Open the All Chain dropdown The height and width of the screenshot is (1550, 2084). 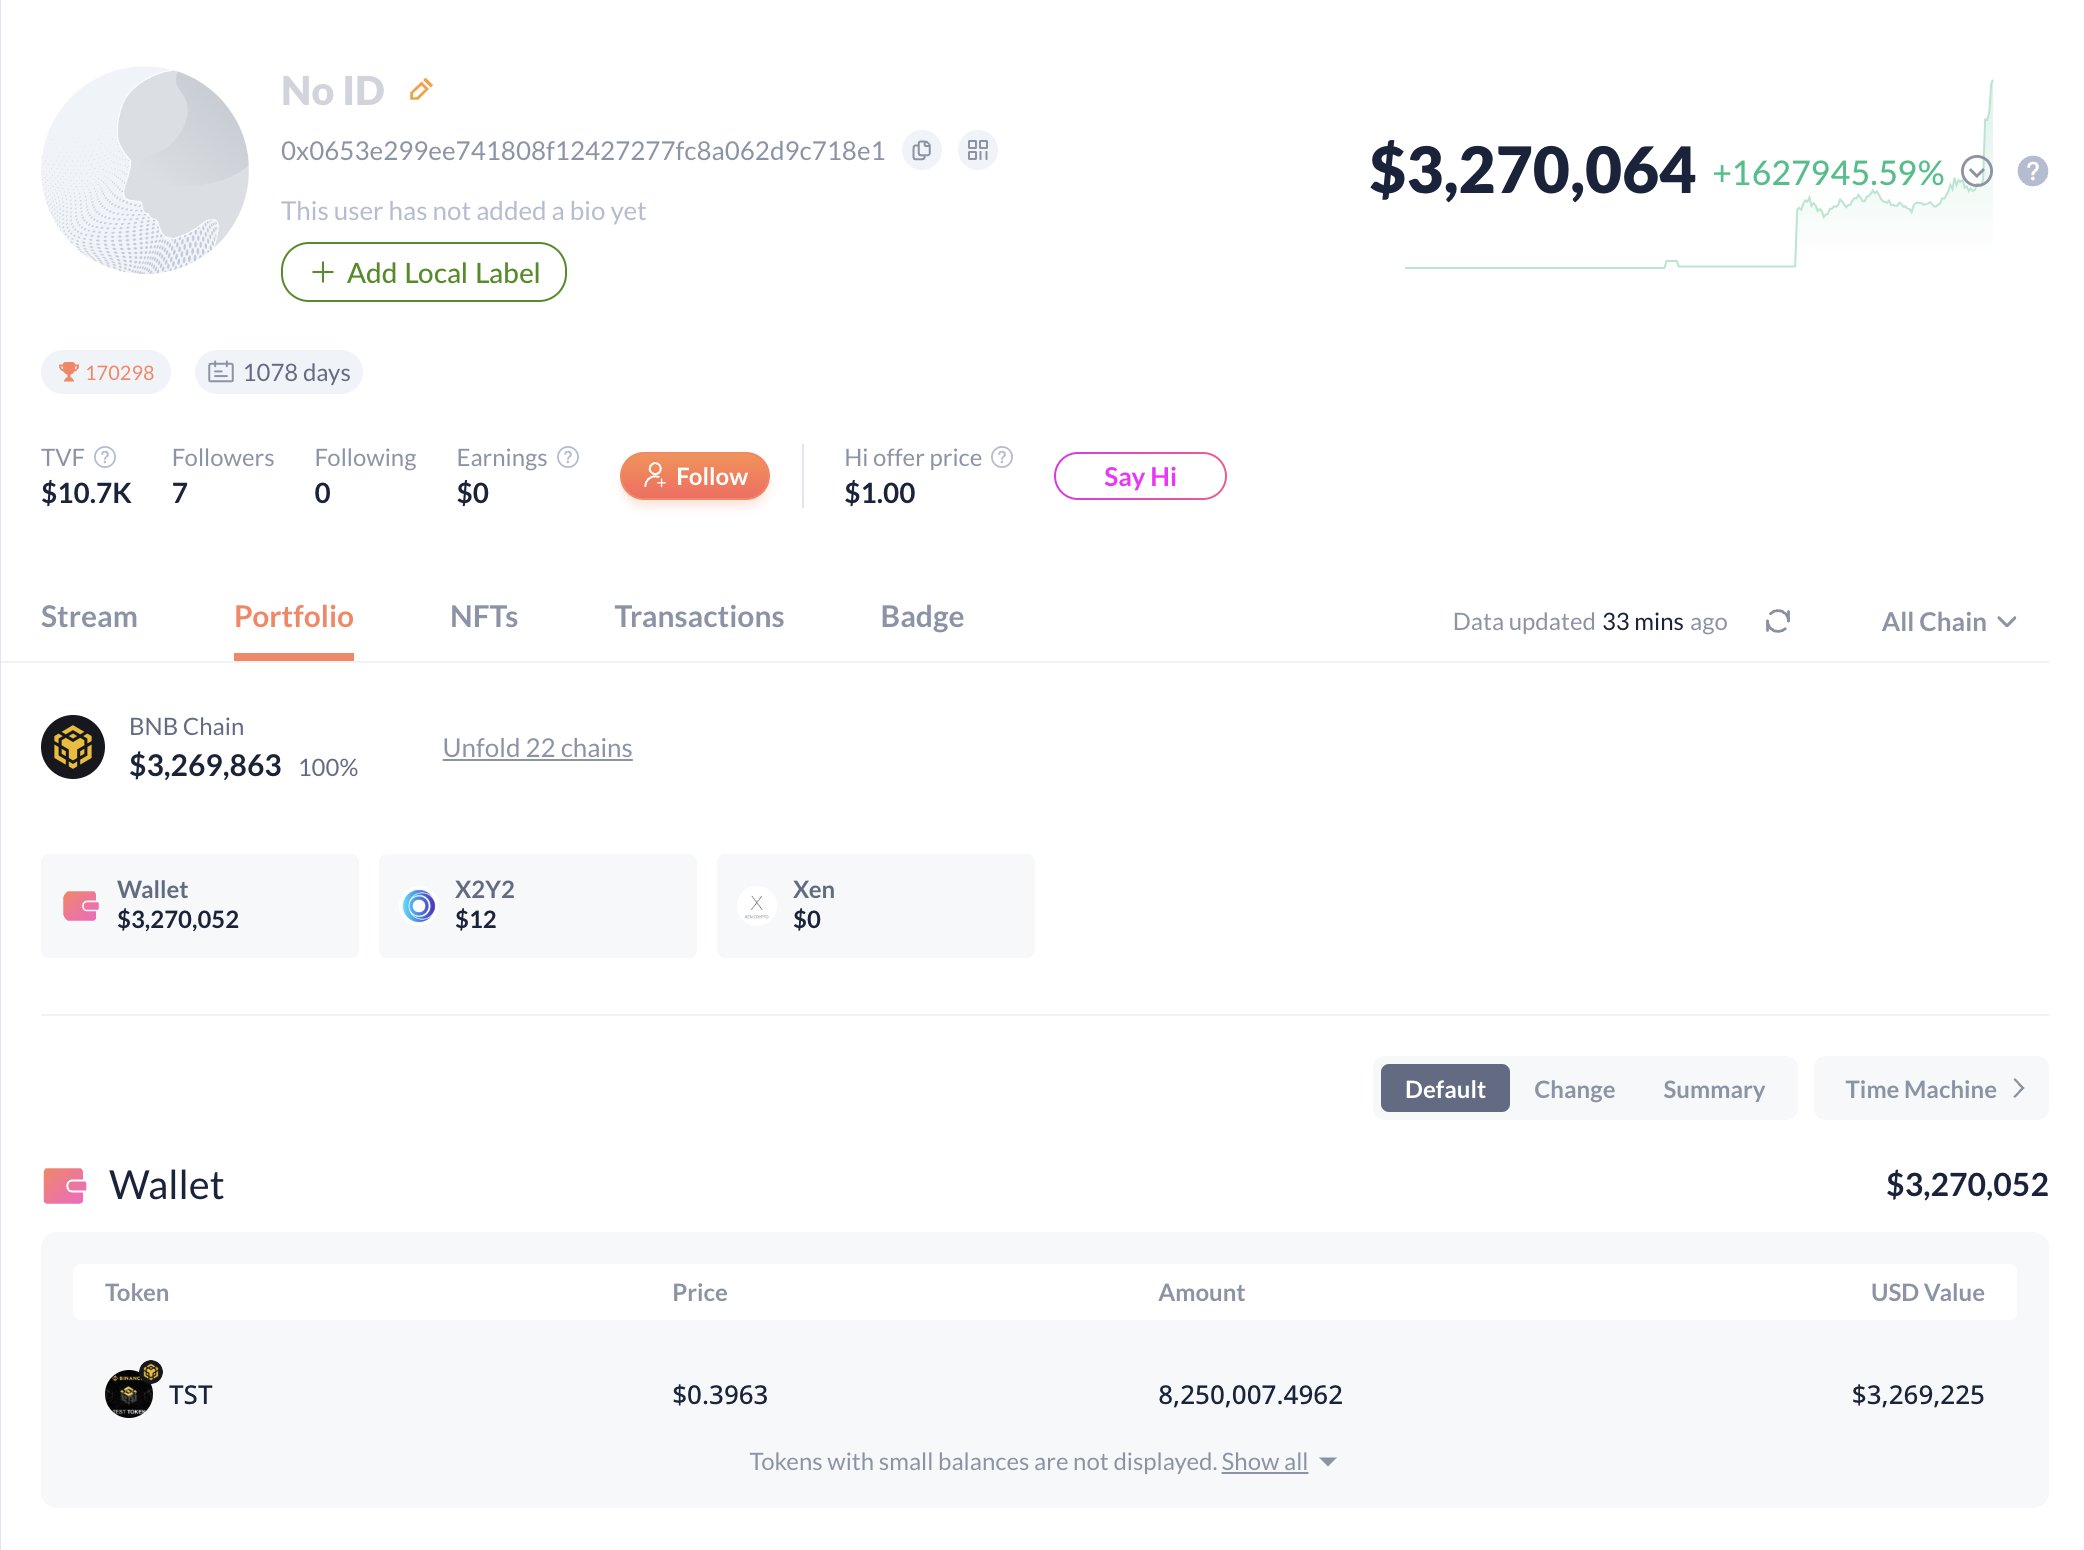pyautogui.click(x=1948, y=622)
